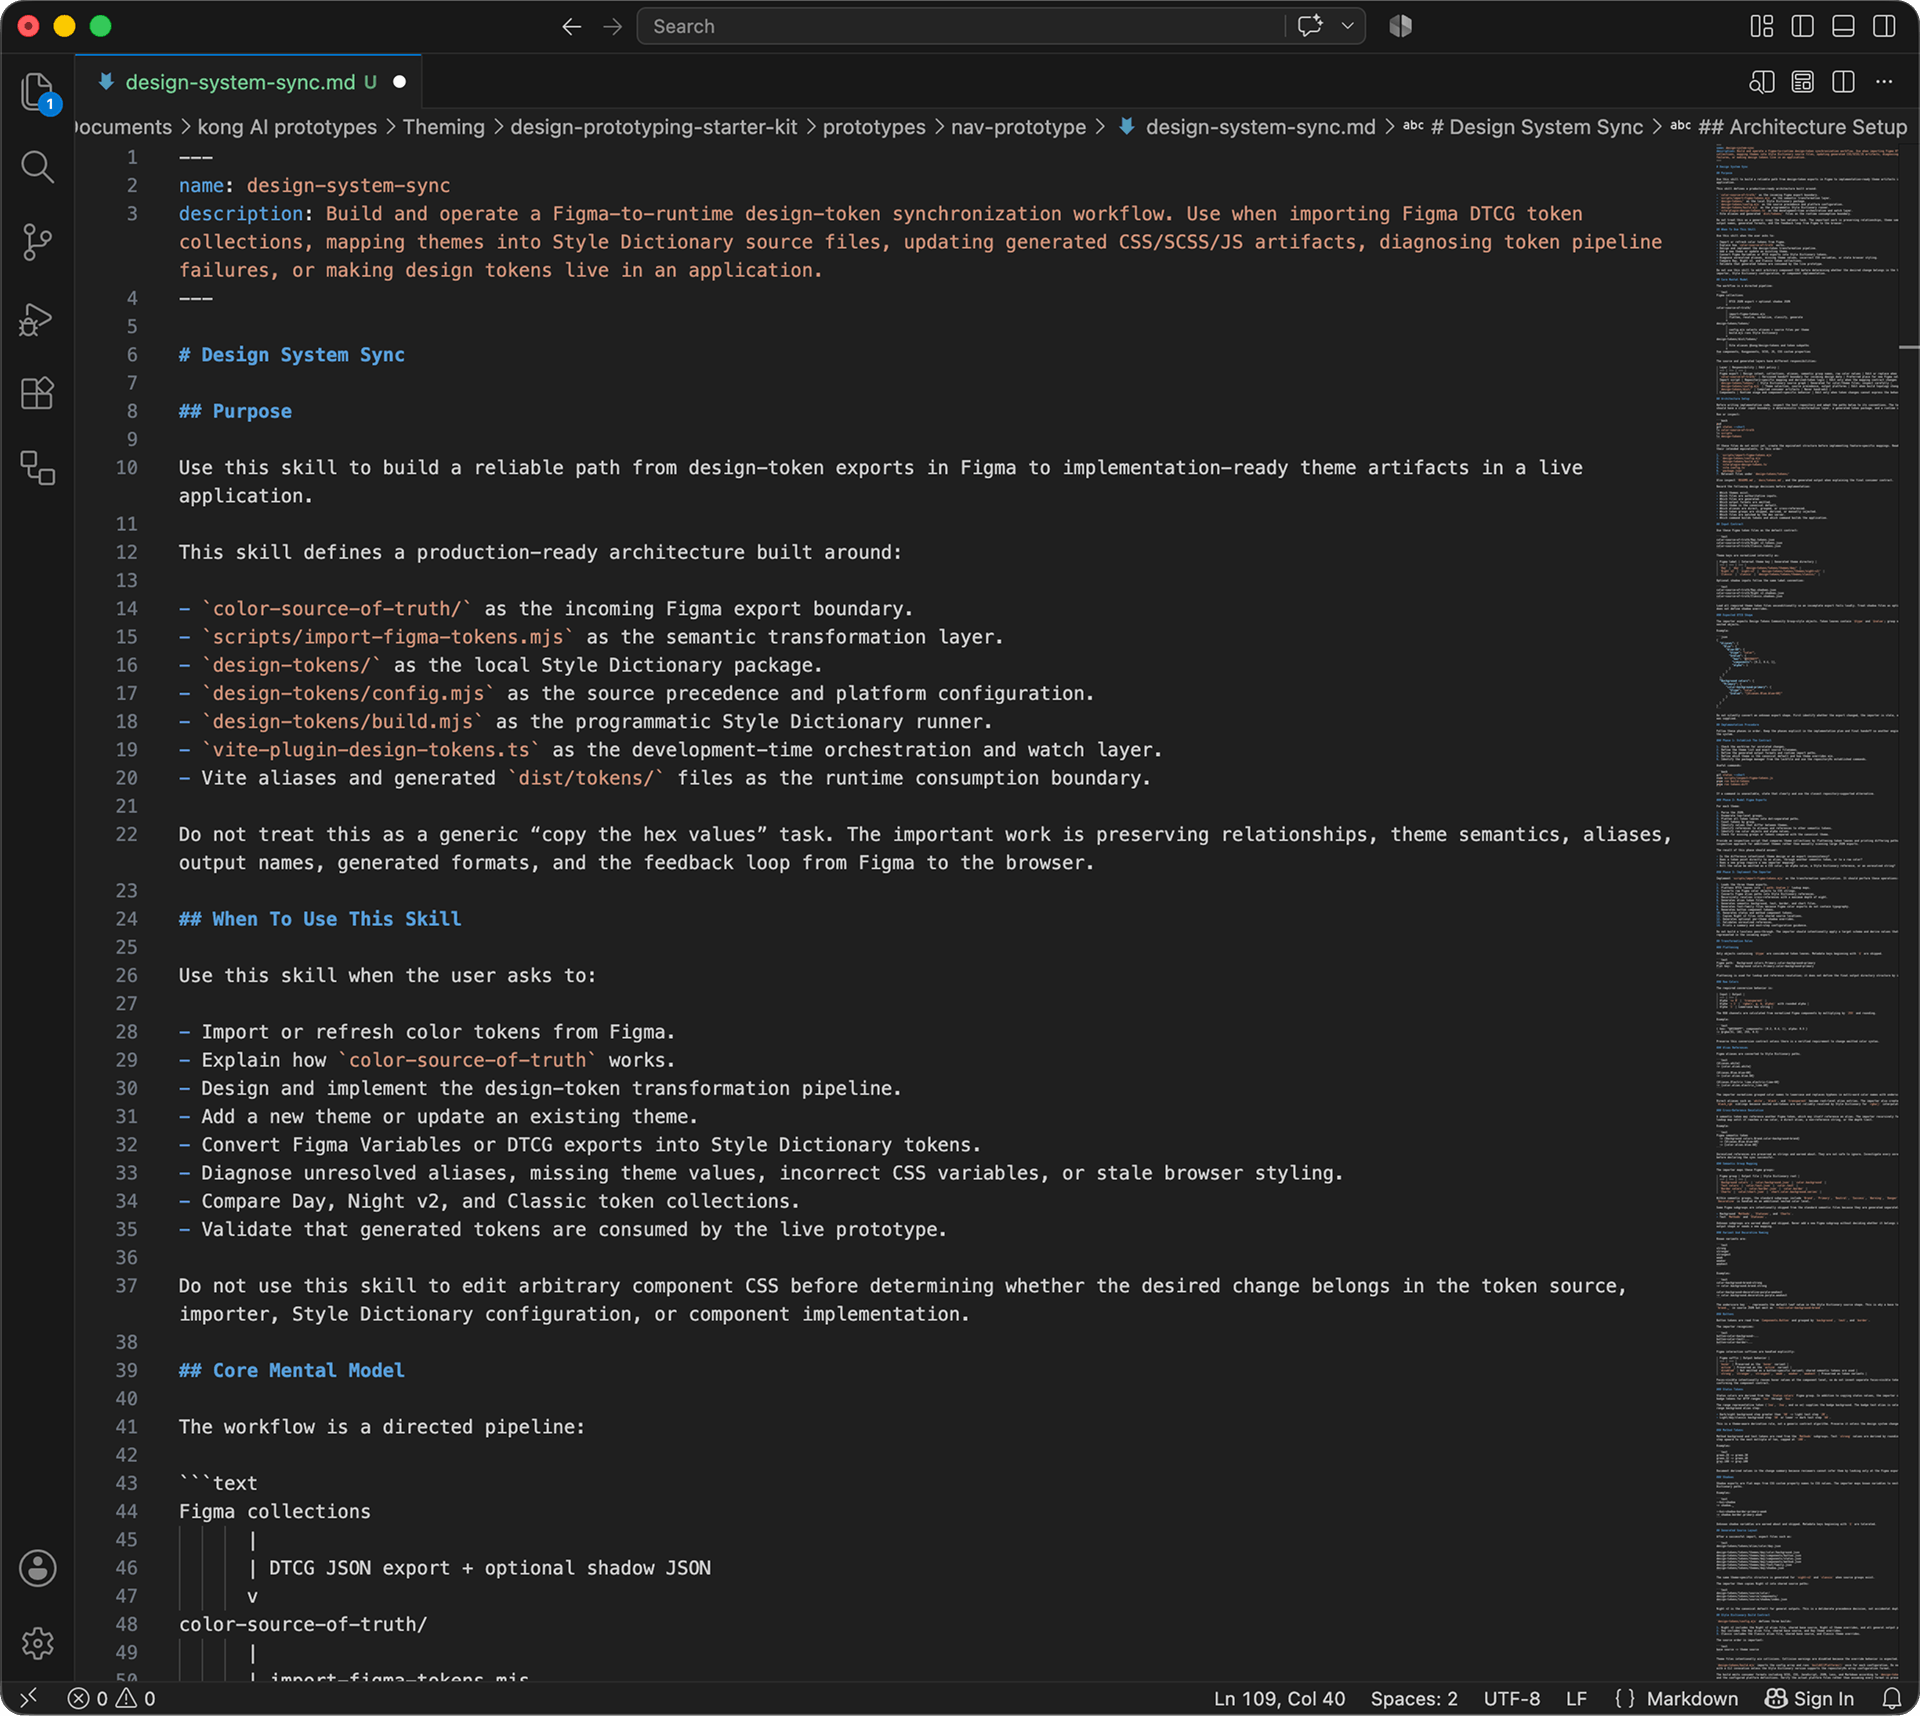This screenshot has width=1920, height=1716.
Task: Click the '# Design System Sync' heading
Action: [x=292, y=355]
